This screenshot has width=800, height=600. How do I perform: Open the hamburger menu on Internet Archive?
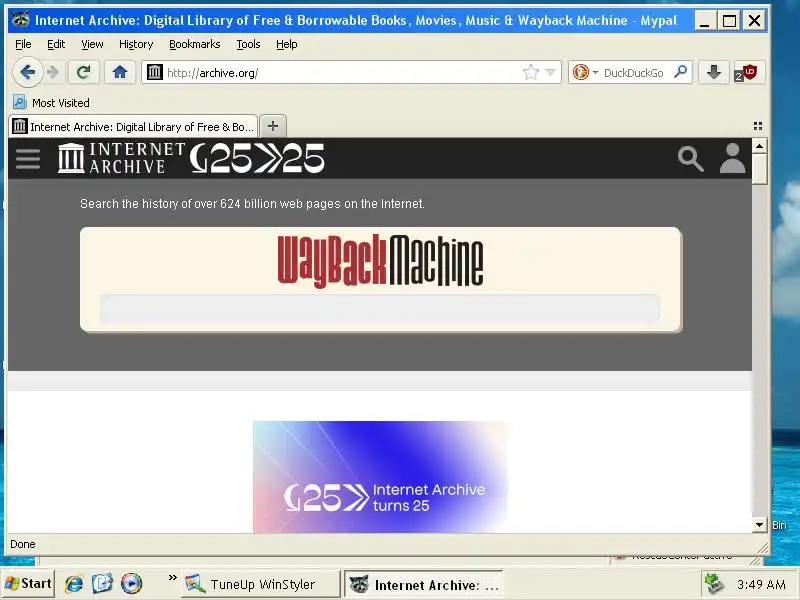tap(28, 159)
